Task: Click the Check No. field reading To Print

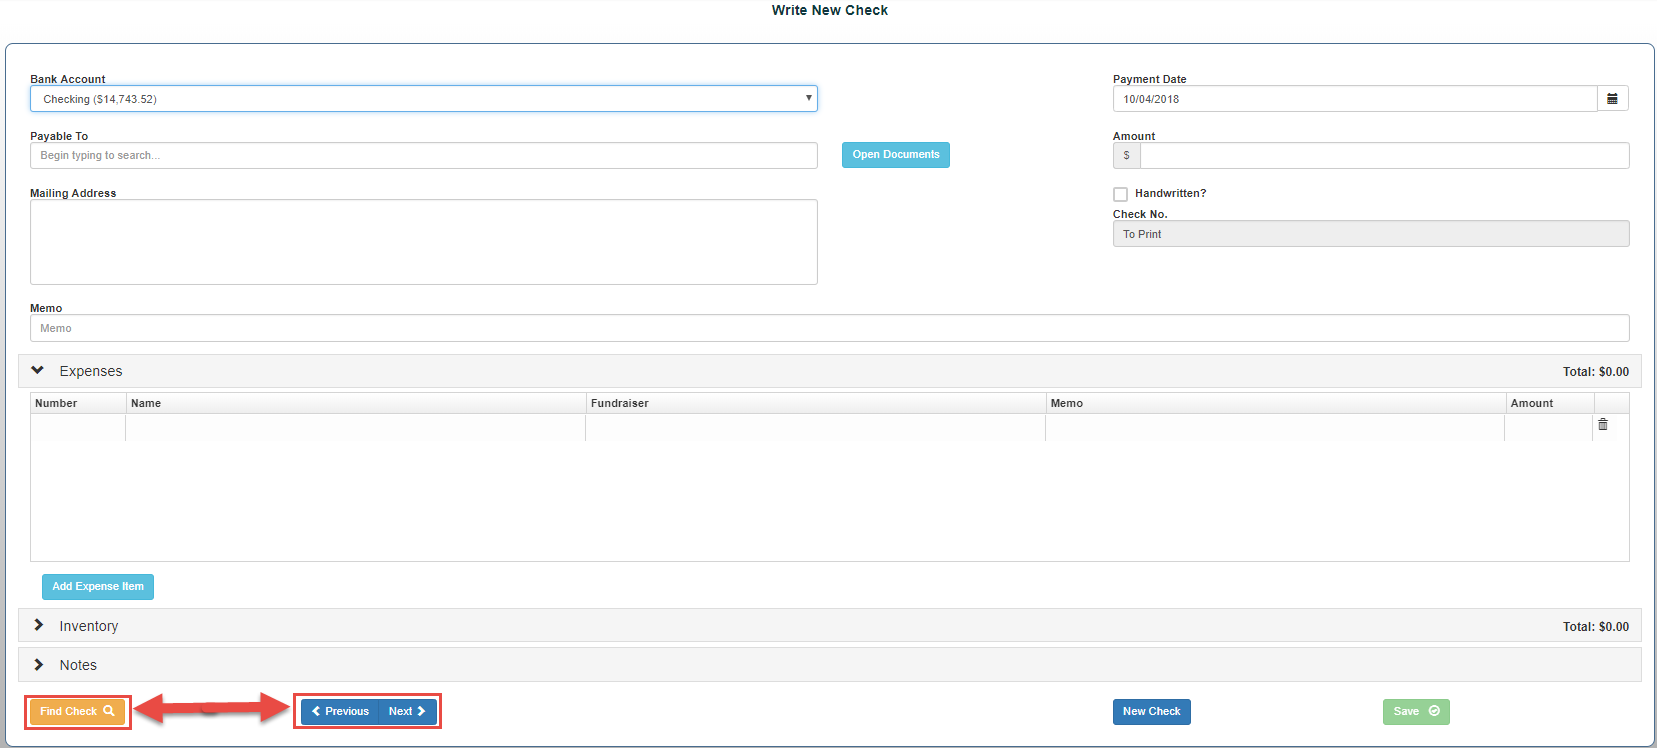Action: [1371, 234]
